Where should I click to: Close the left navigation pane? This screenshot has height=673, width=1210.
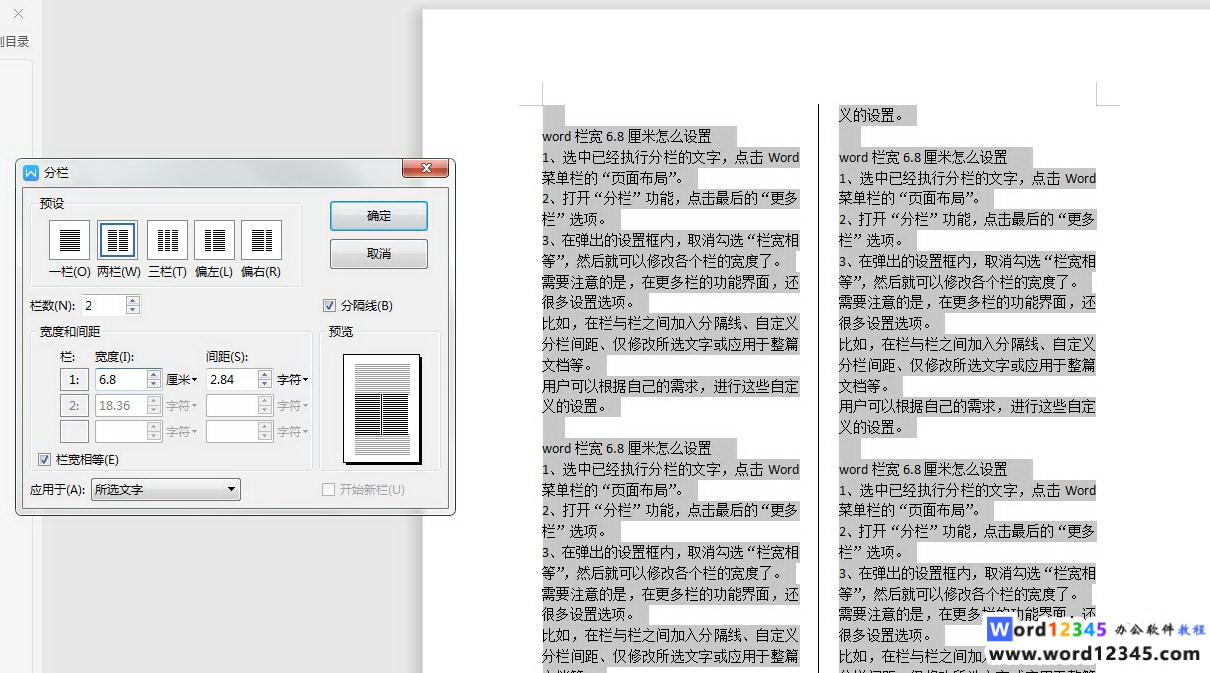tap(17, 14)
